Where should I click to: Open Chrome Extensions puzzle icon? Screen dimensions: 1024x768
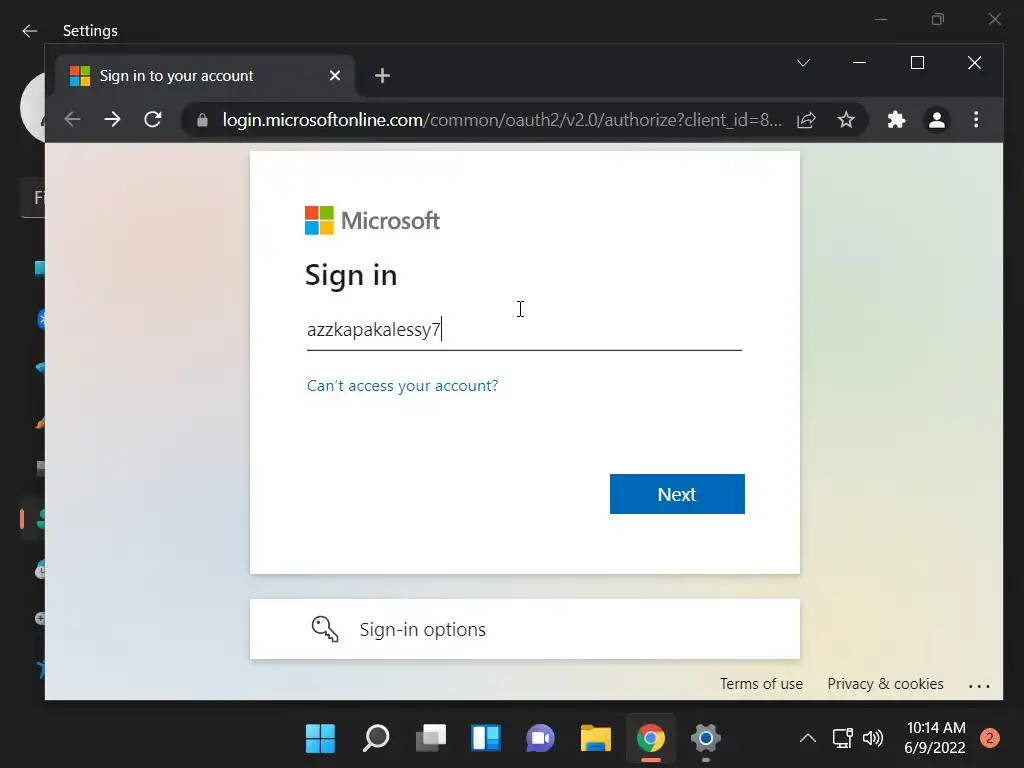pos(896,120)
